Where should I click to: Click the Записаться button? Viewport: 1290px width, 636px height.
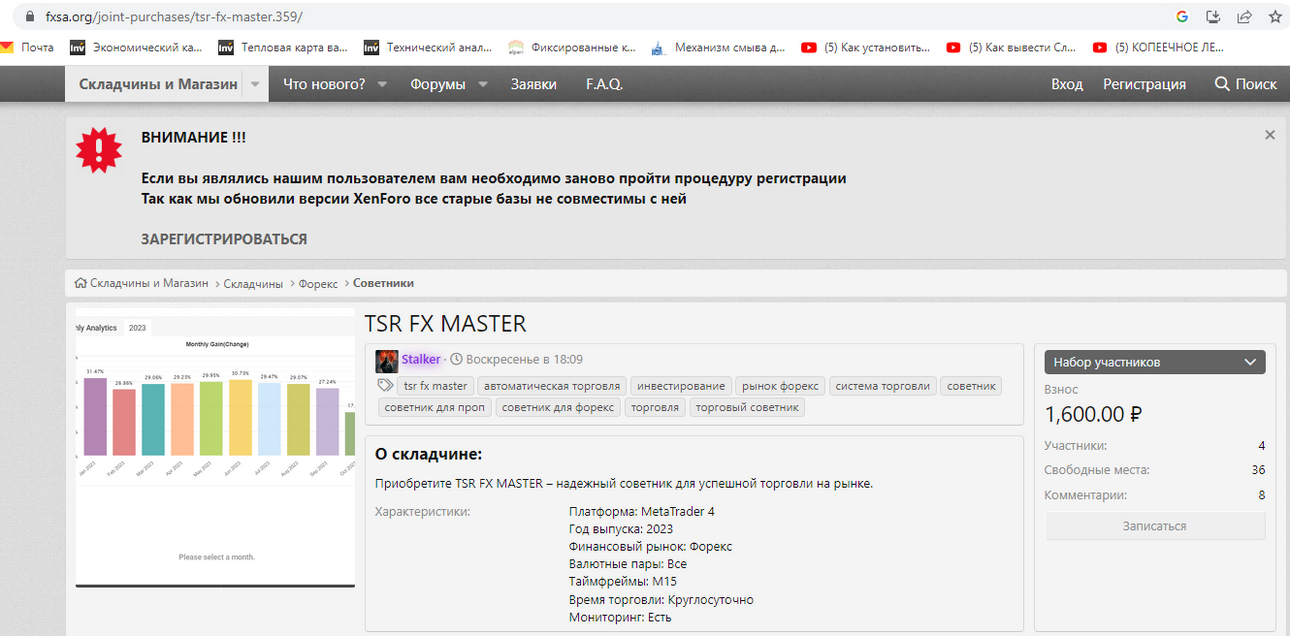[1155, 526]
